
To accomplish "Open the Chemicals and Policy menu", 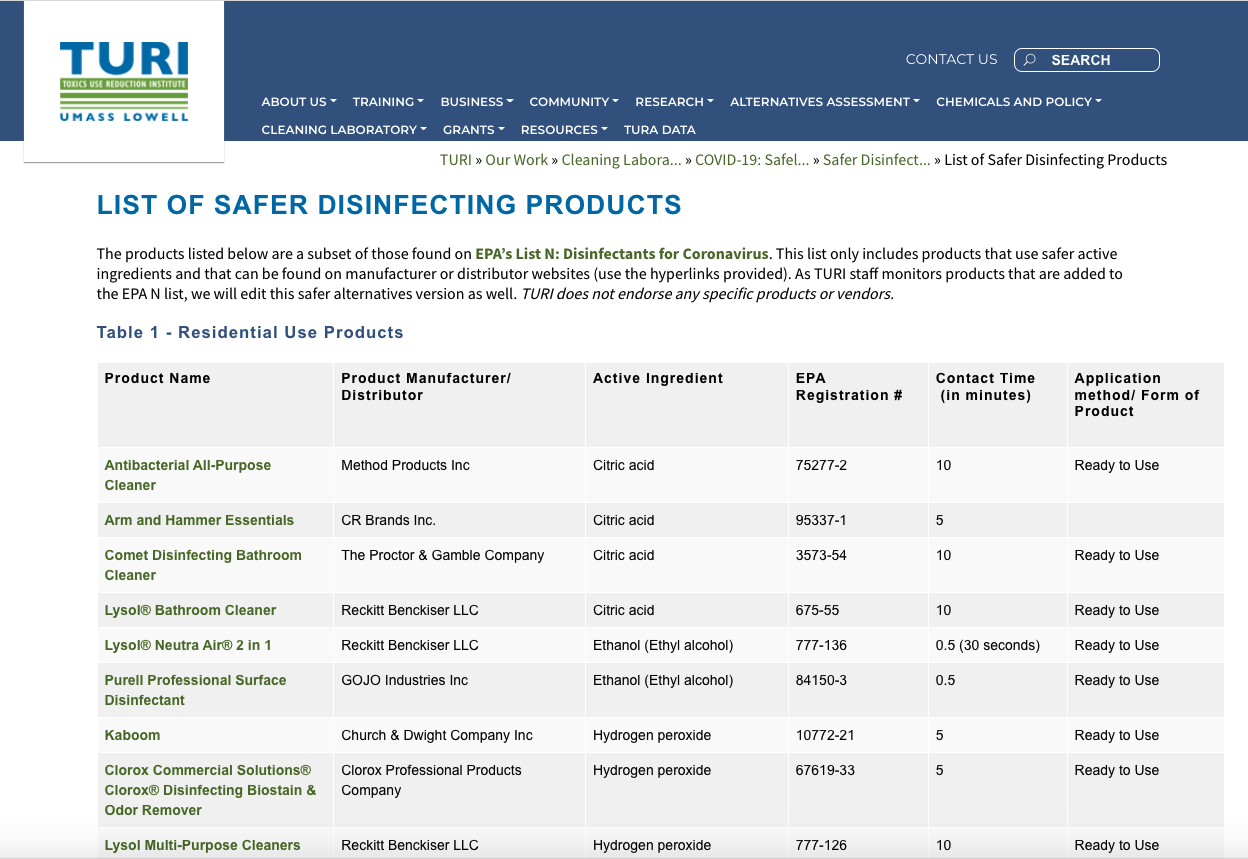I will (1019, 101).
